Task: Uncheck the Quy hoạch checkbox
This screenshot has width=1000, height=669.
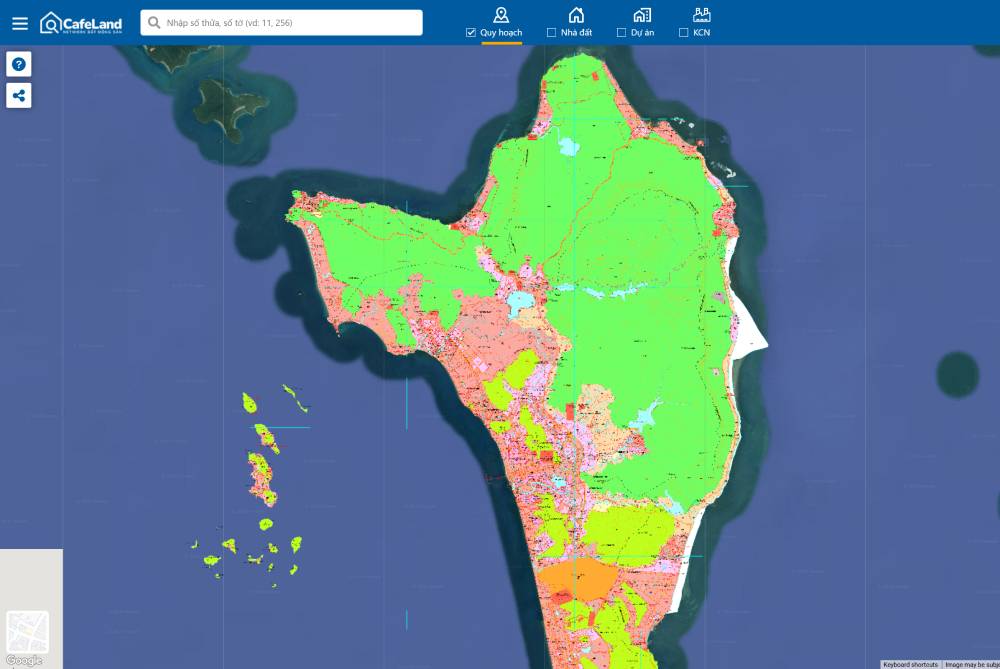Action: (x=471, y=33)
